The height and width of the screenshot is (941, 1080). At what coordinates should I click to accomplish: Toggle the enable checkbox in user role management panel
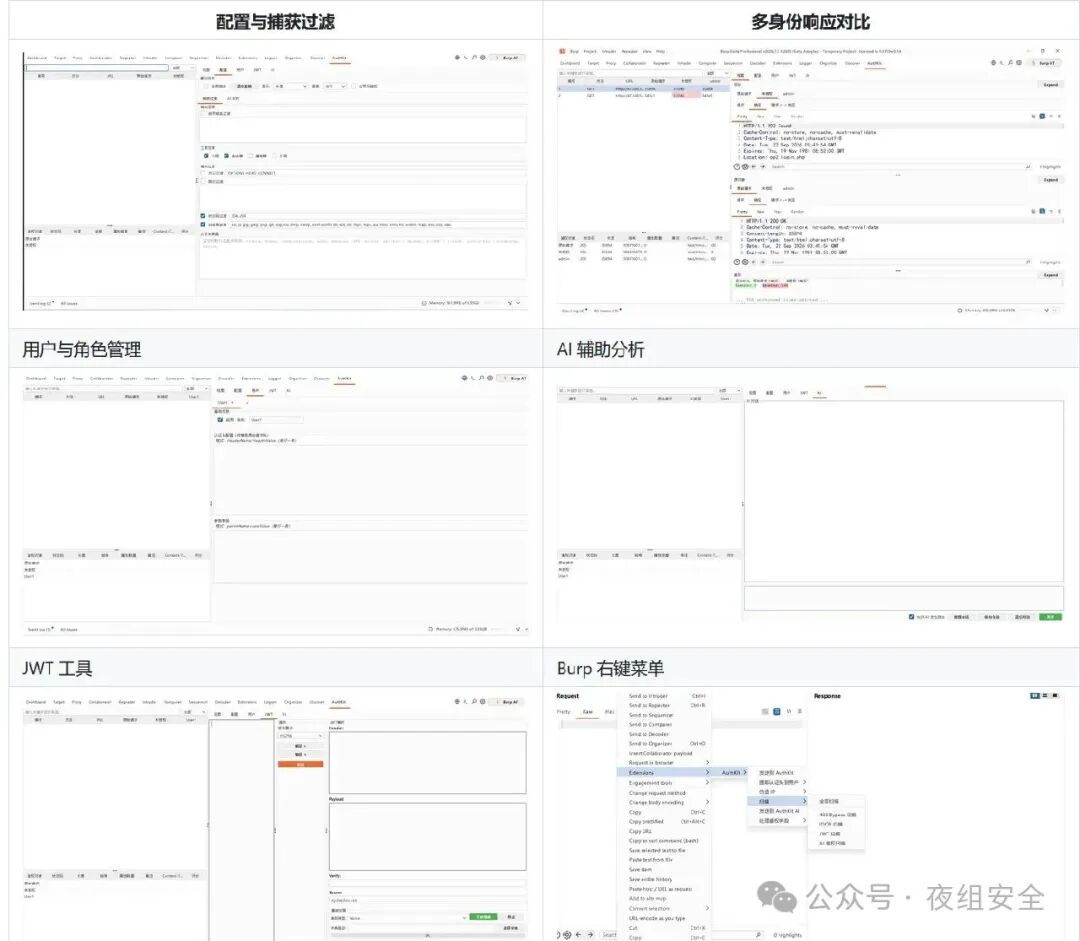pyautogui.click(x=220, y=420)
